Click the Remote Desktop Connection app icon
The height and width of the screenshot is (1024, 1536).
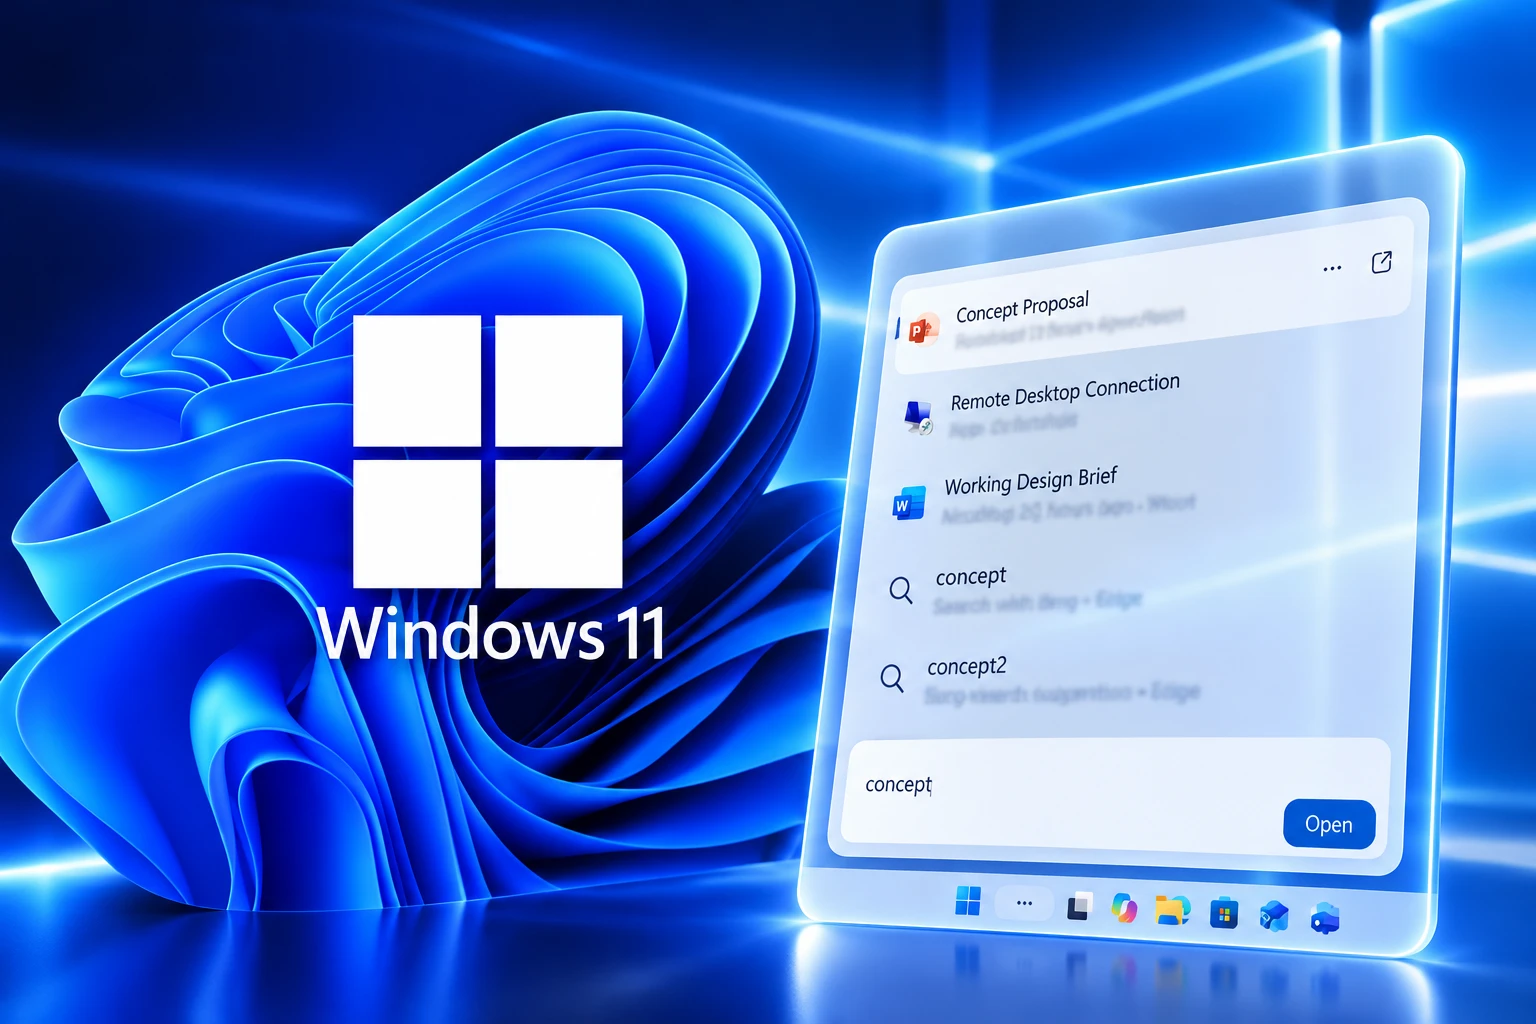click(x=918, y=417)
